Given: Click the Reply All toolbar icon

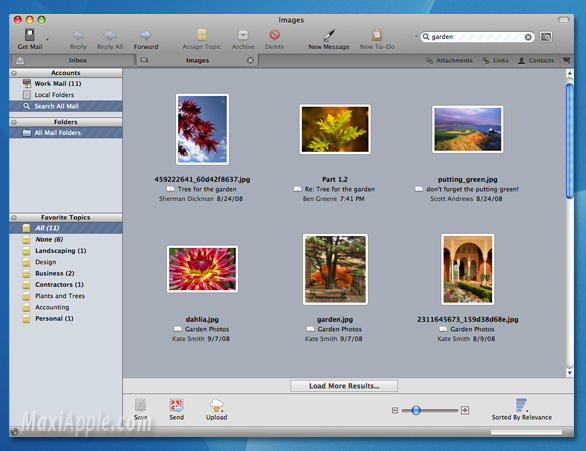Looking at the screenshot, I should click(x=110, y=35).
